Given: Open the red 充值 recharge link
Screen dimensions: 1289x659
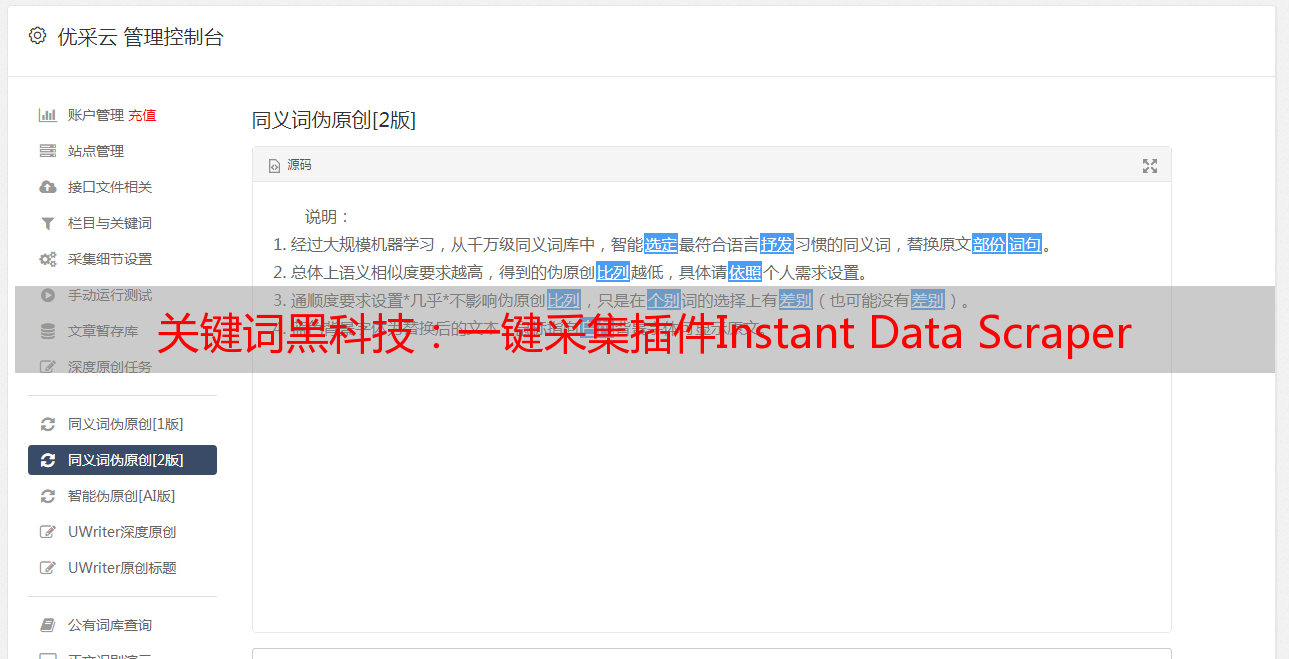Looking at the screenshot, I should 142,115.
